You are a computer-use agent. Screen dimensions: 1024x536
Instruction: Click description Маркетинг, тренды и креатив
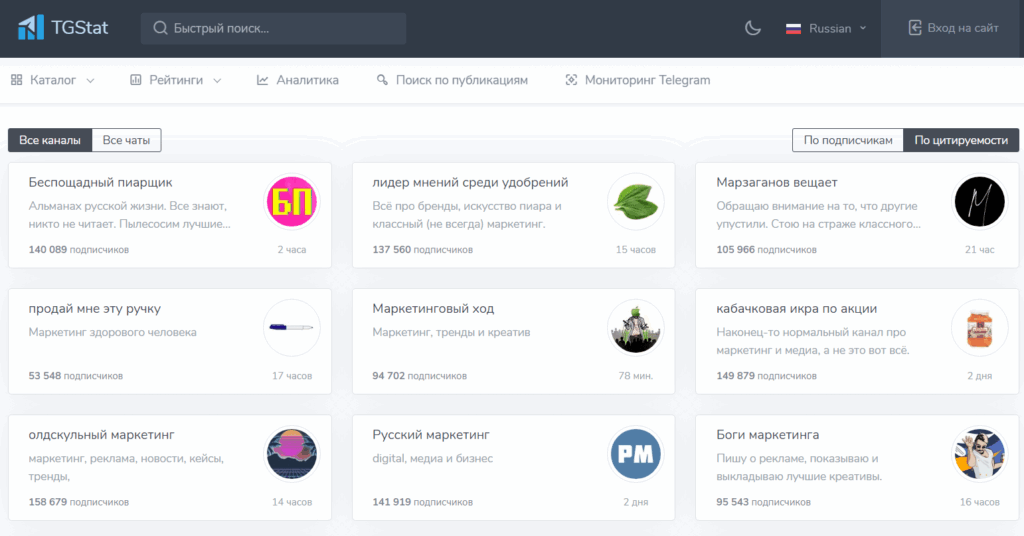pyautogui.click(x=451, y=332)
